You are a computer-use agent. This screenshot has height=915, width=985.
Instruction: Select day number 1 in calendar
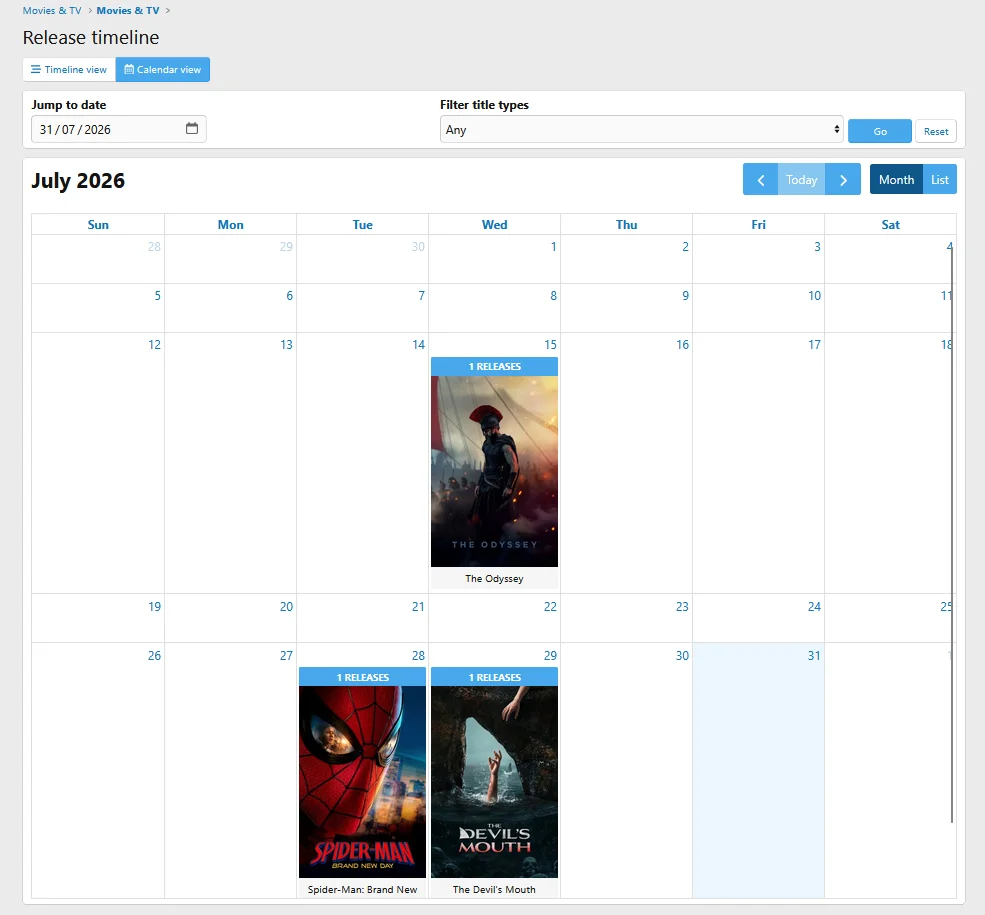[553, 247]
